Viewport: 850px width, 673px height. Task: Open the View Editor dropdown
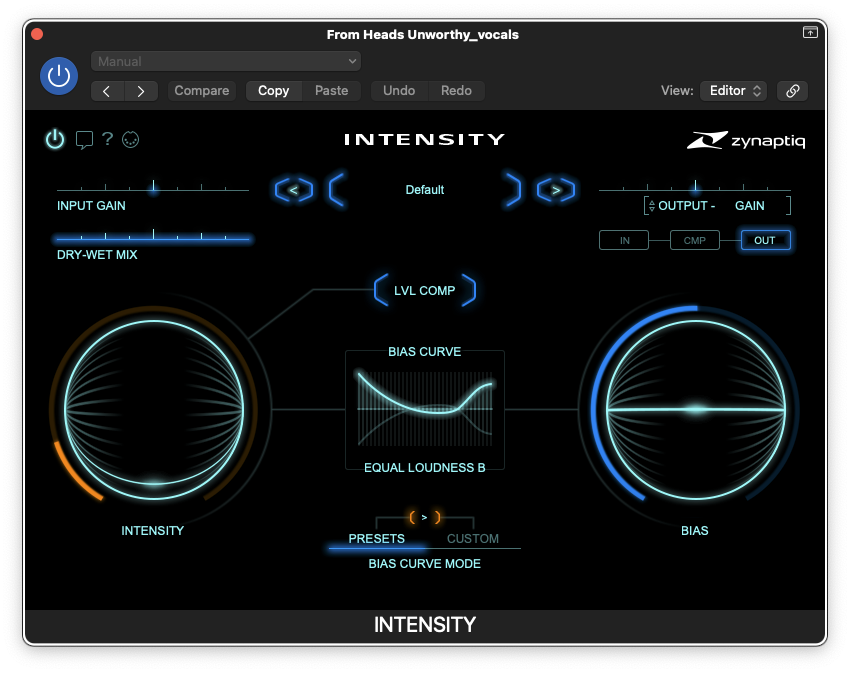[x=734, y=91]
